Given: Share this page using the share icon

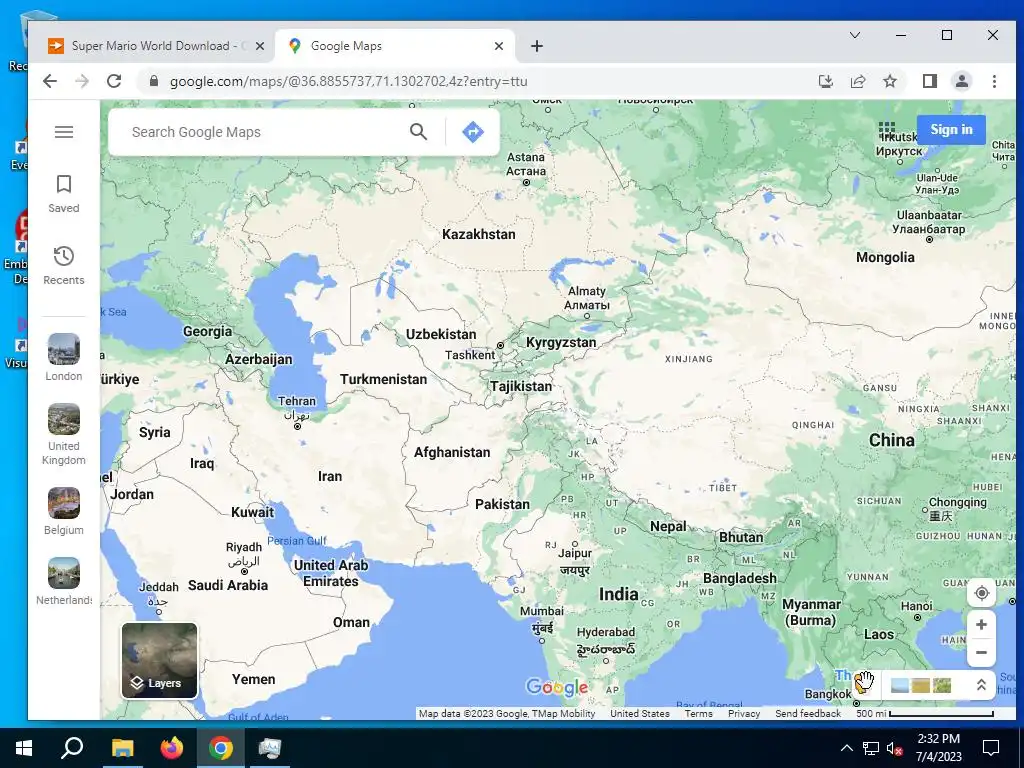Looking at the screenshot, I should (857, 81).
